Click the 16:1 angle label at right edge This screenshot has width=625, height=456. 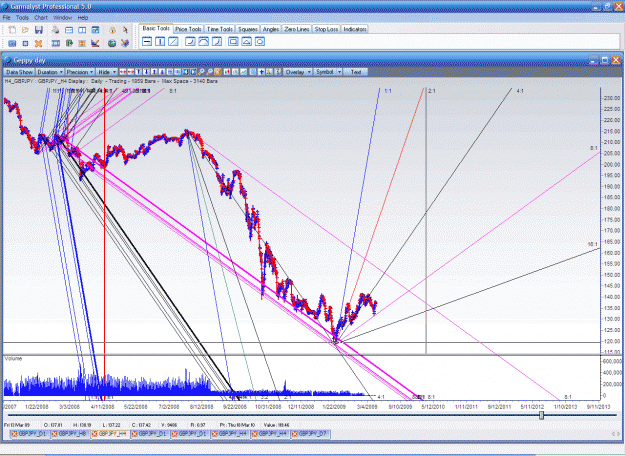[593, 244]
